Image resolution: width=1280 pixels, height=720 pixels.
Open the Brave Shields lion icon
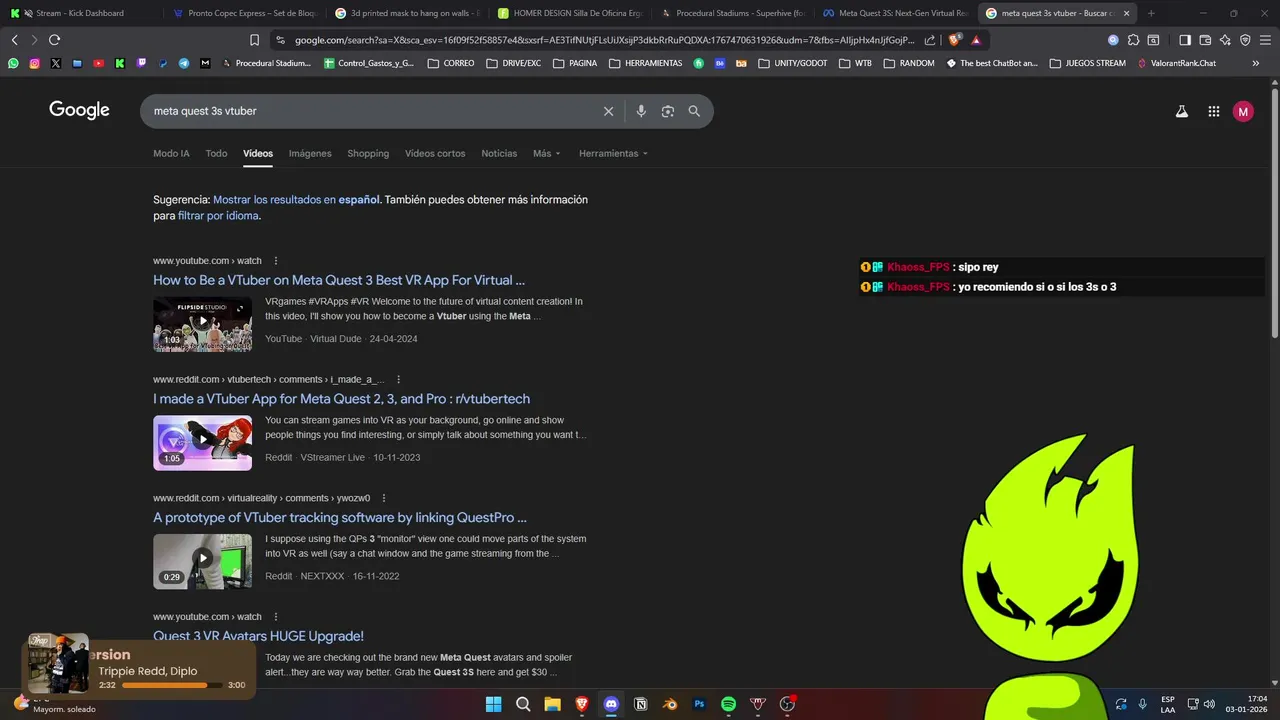pyautogui.click(x=955, y=40)
